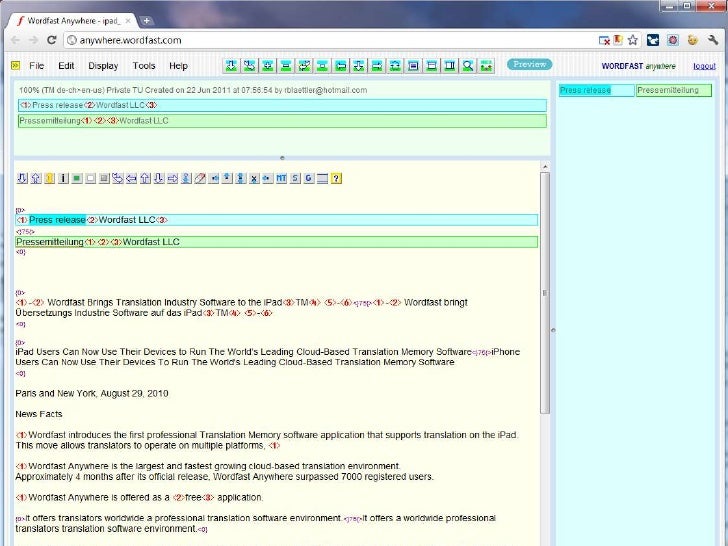Screen dimensions: 728x546
Task: Click the horizontal lines panel icon before the question mark
Action: click(322, 178)
